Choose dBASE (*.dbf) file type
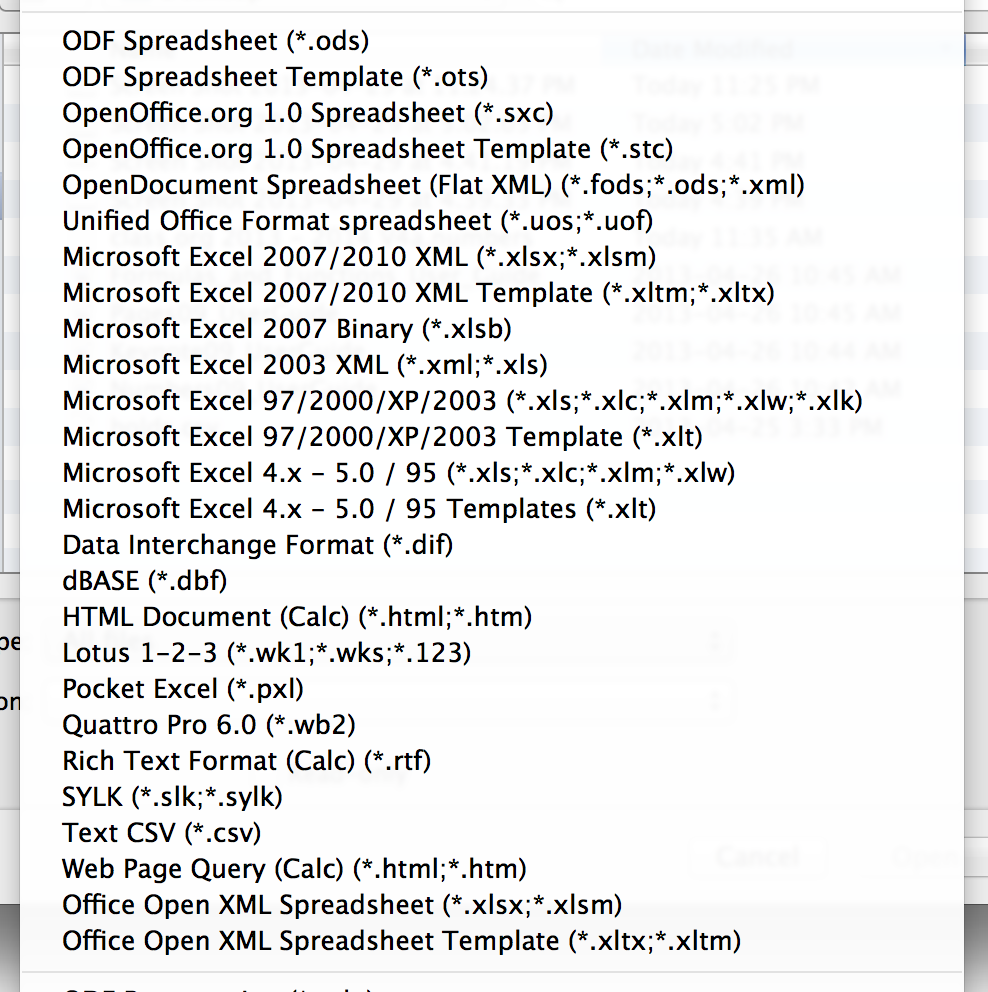 (x=145, y=581)
